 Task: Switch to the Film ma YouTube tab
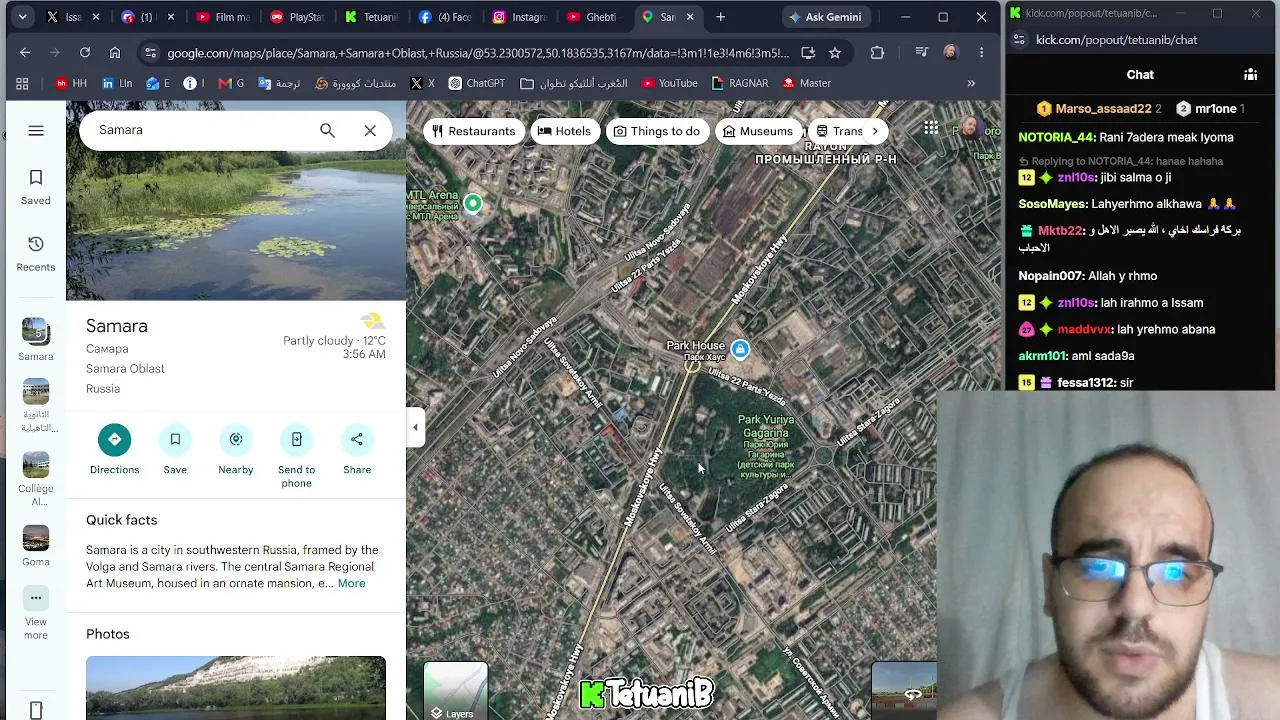tap(224, 17)
